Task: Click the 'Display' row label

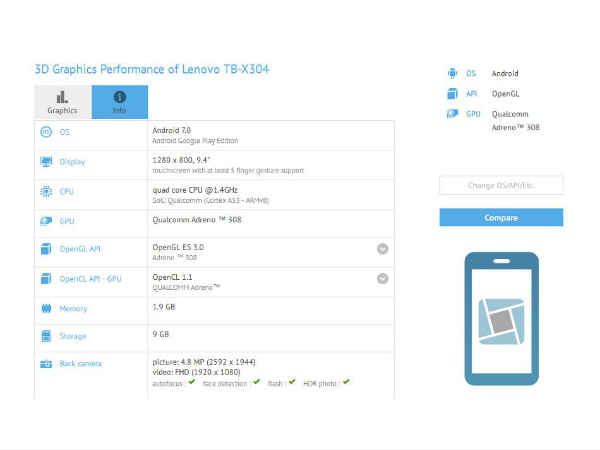Action: click(72, 162)
